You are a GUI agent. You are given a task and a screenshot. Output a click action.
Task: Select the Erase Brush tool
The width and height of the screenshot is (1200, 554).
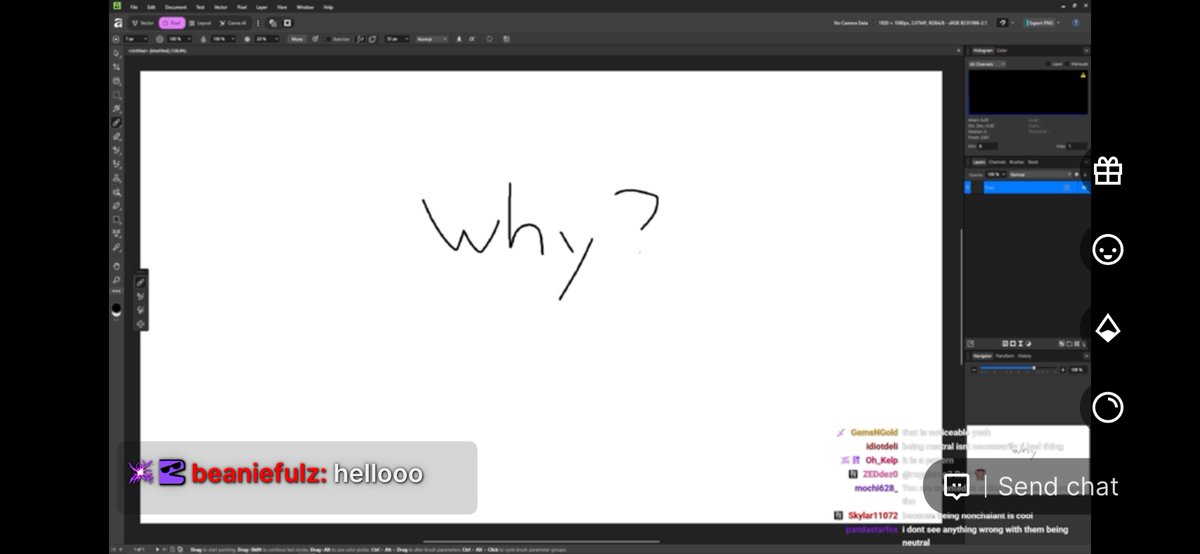click(x=117, y=137)
